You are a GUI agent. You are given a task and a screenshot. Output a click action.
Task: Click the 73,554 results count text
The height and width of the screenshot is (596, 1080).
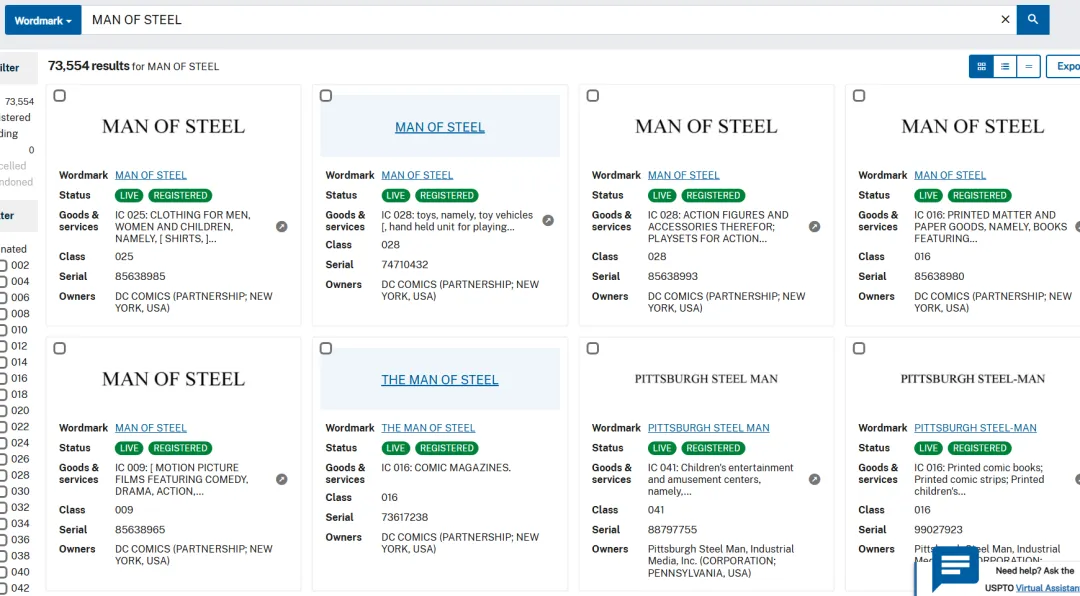pyautogui.click(x=89, y=66)
